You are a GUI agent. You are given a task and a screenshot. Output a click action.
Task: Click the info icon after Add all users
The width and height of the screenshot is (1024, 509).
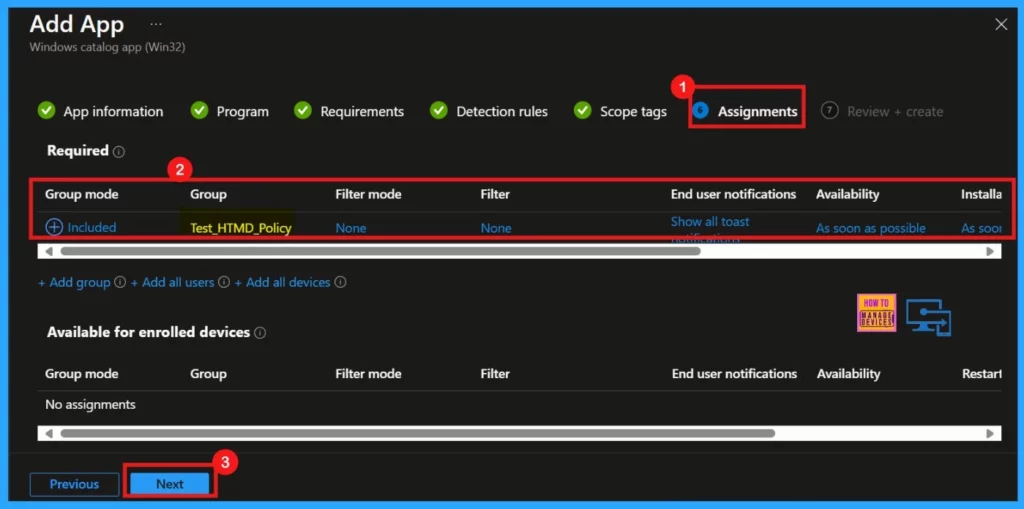pyautogui.click(x=224, y=282)
